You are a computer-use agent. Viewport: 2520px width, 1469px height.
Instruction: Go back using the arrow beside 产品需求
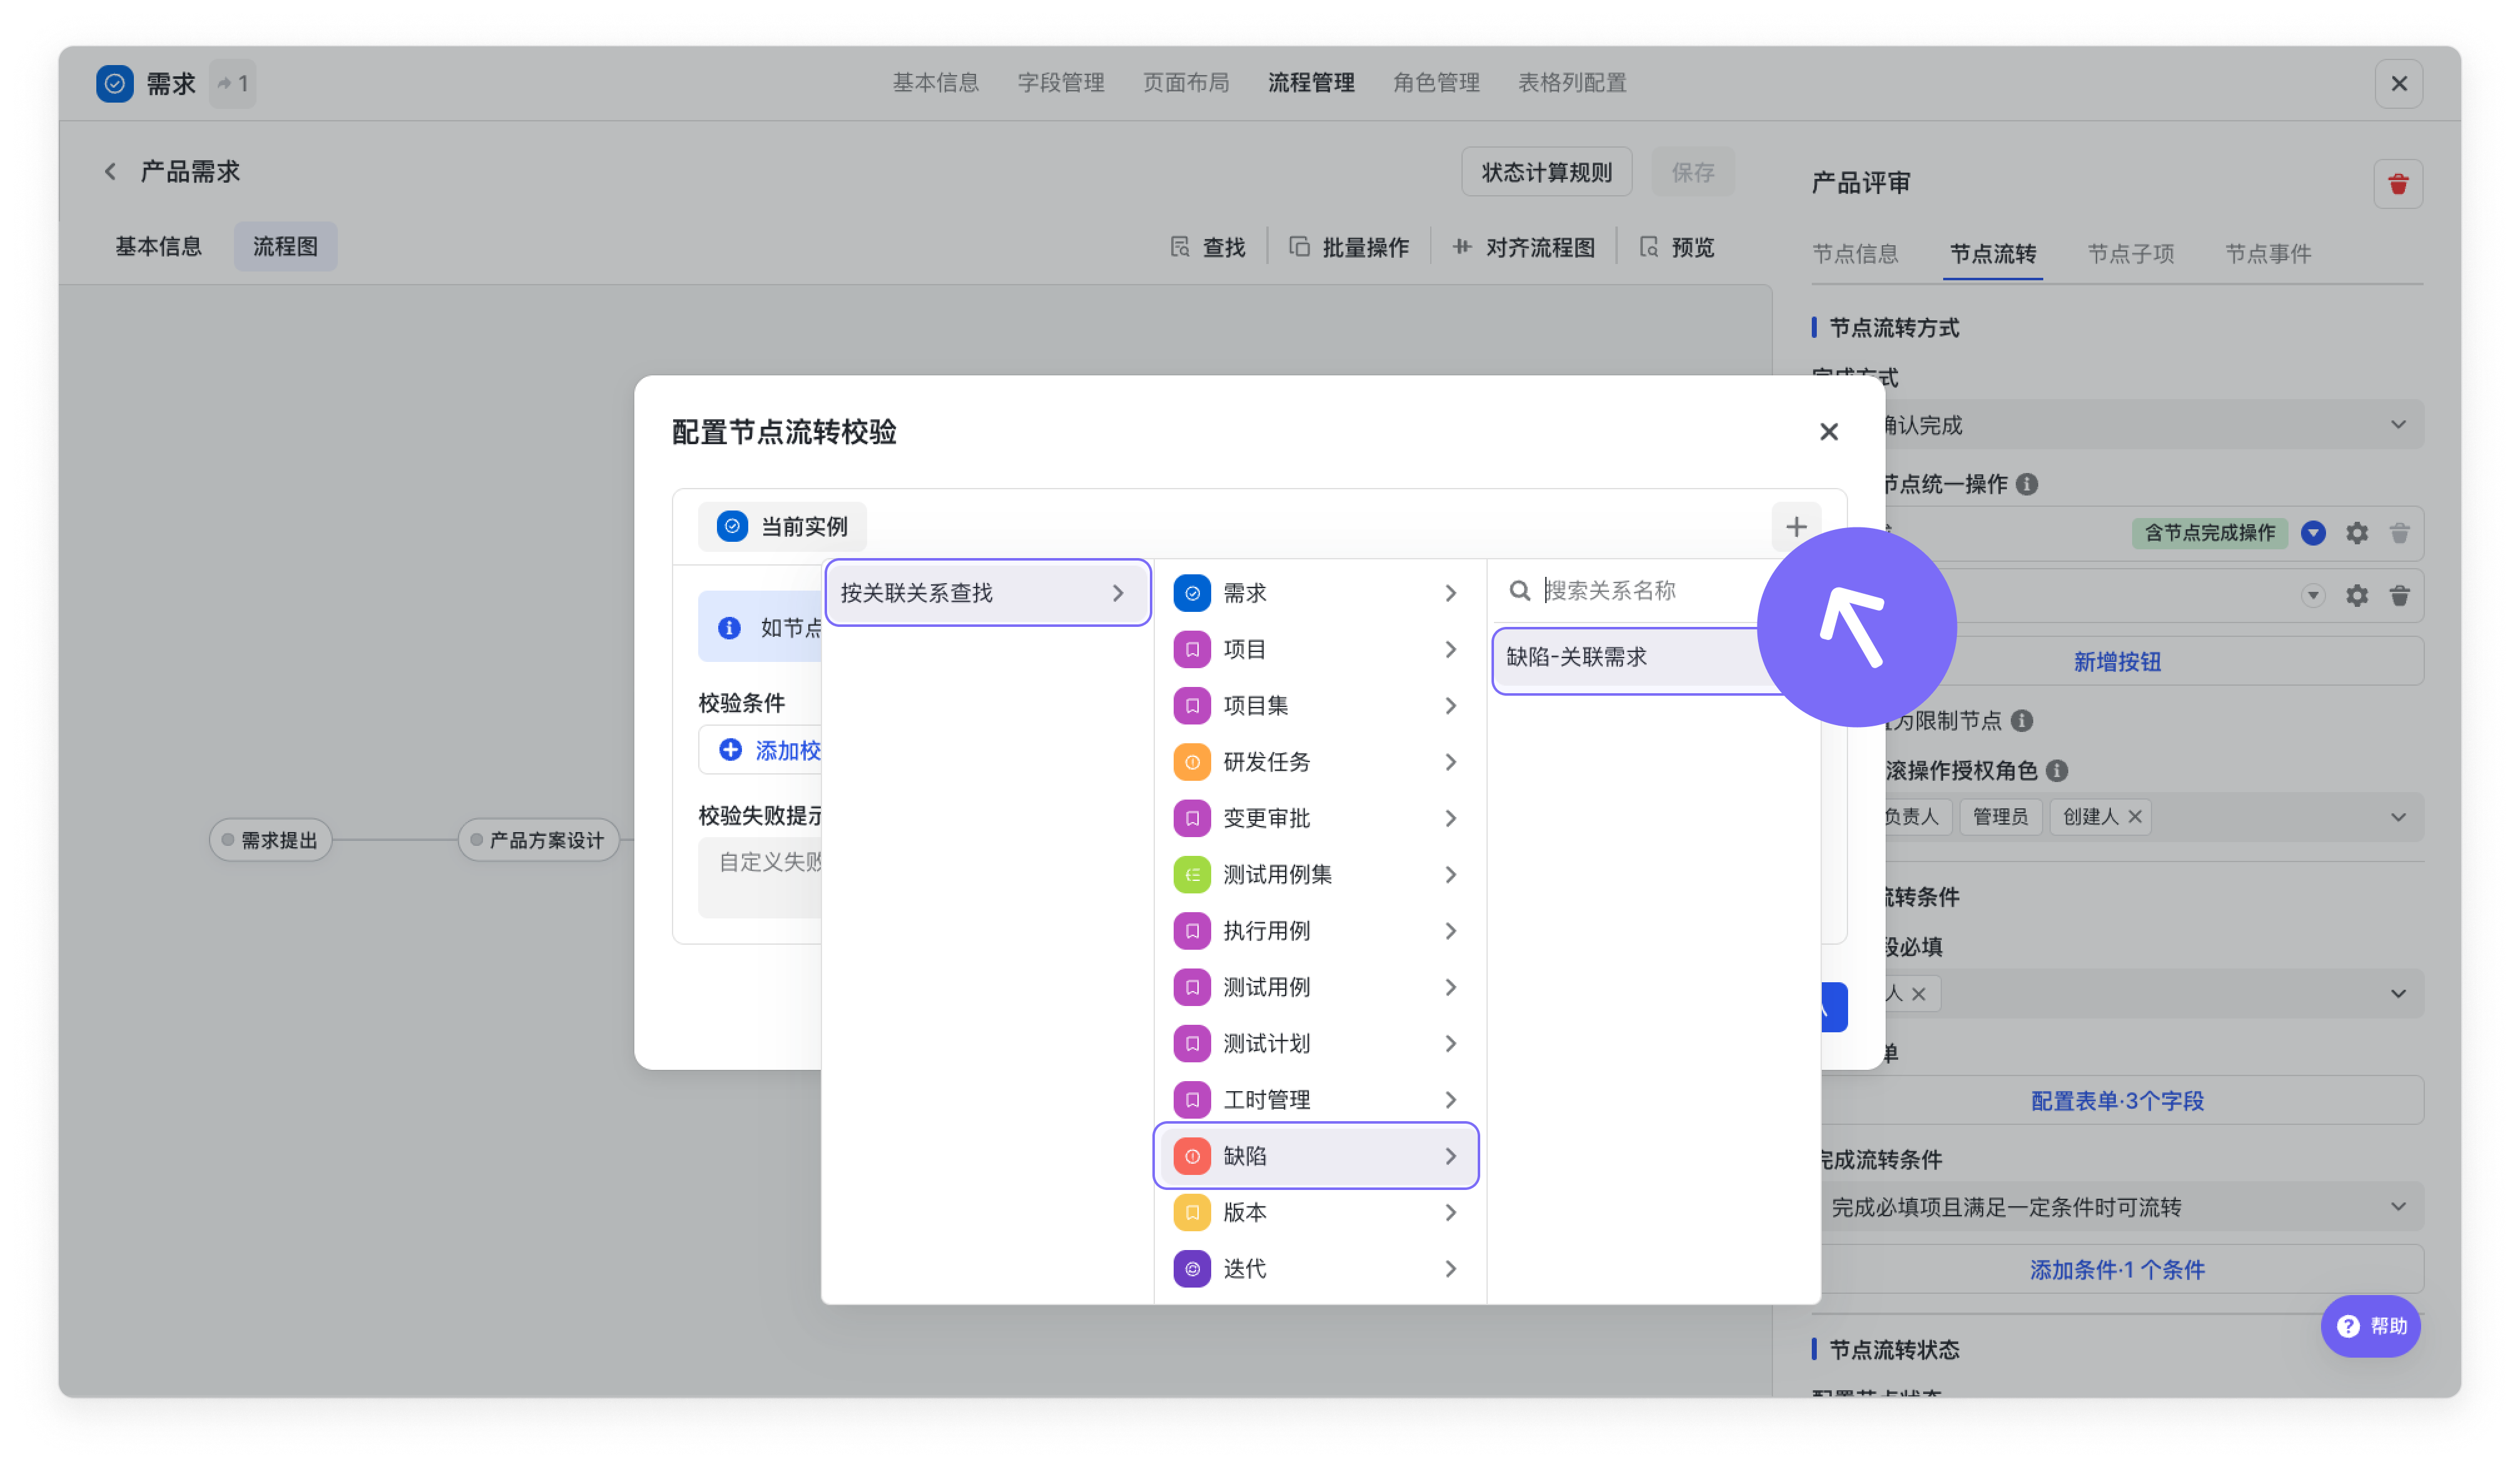pos(110,172)
